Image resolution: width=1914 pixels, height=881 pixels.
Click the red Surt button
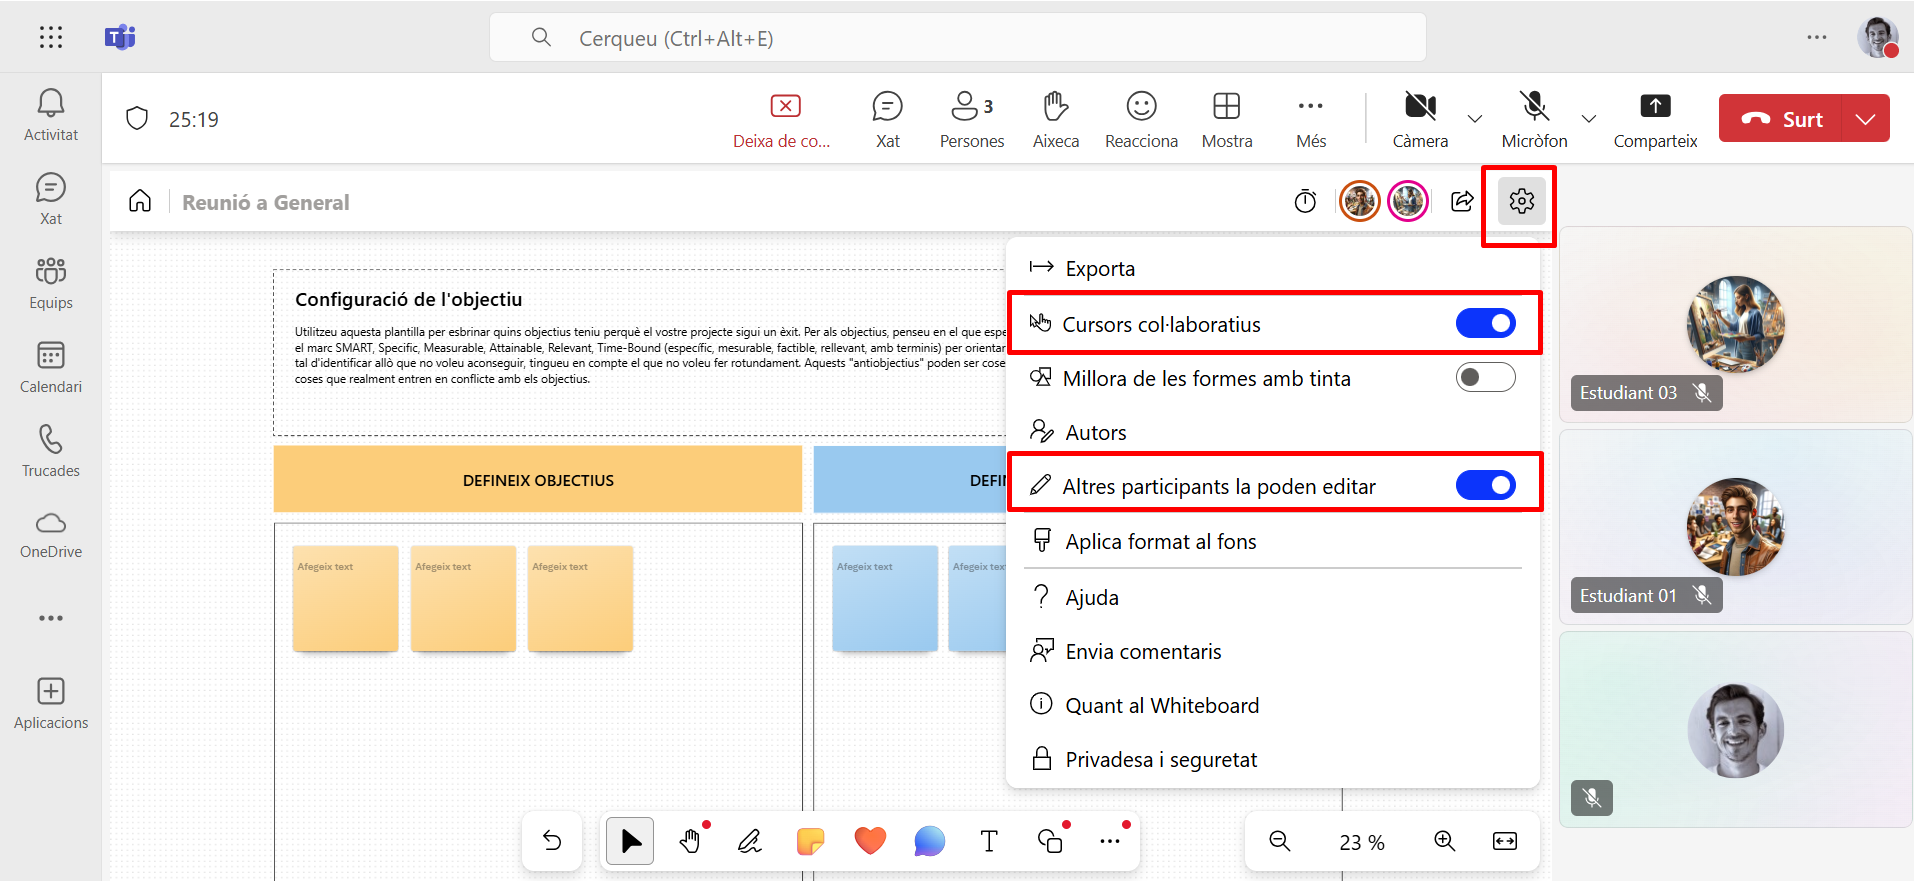1782,119
